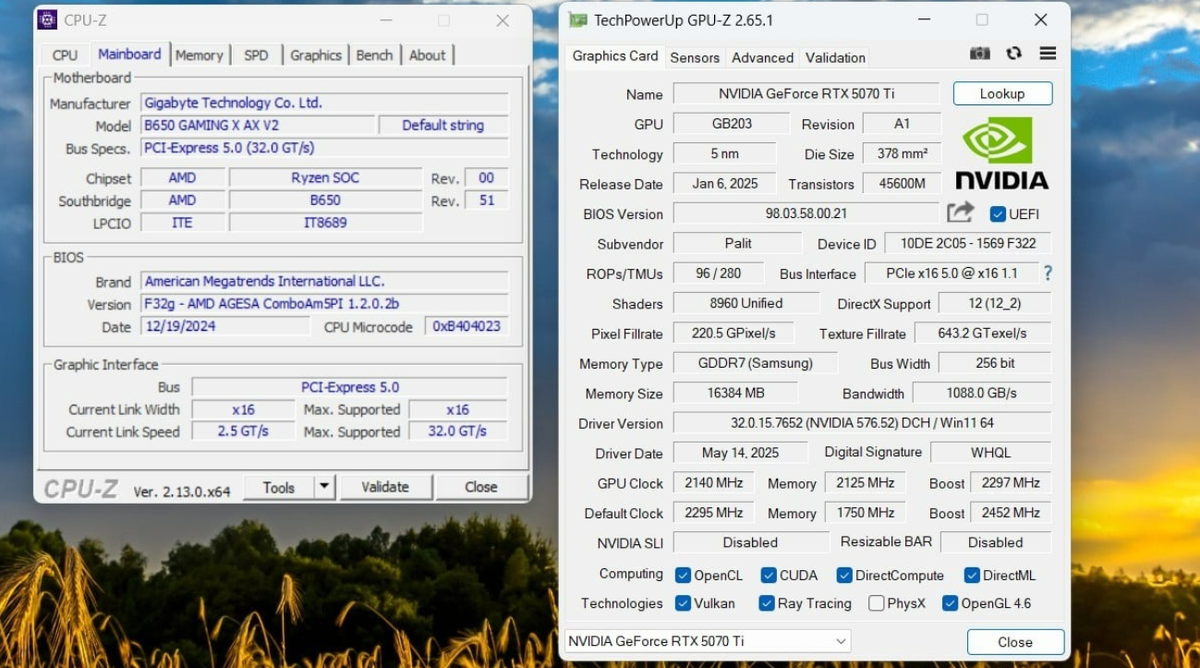Click the F32g AGESA BIOS version value
Image resolution: width=1200 pixels, height=668 pixels.
click(x=324, y=303)
